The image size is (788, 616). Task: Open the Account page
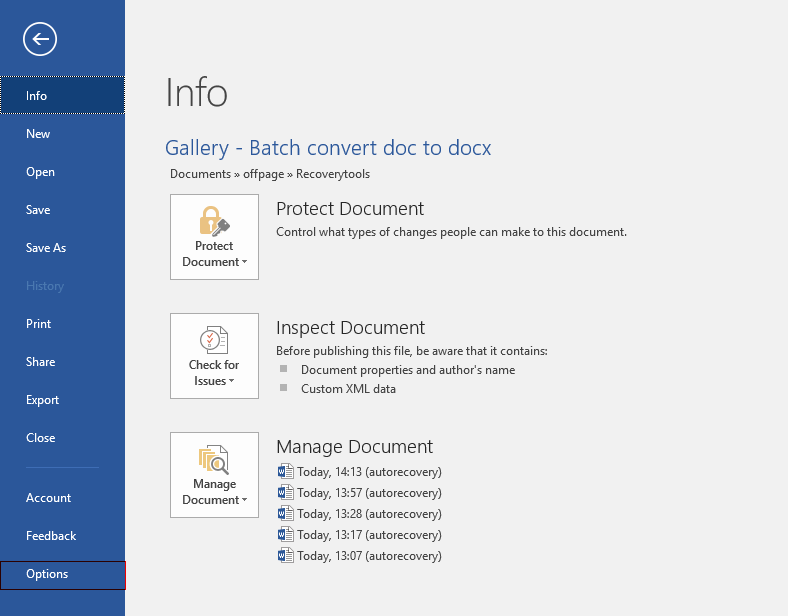point(62,498)
